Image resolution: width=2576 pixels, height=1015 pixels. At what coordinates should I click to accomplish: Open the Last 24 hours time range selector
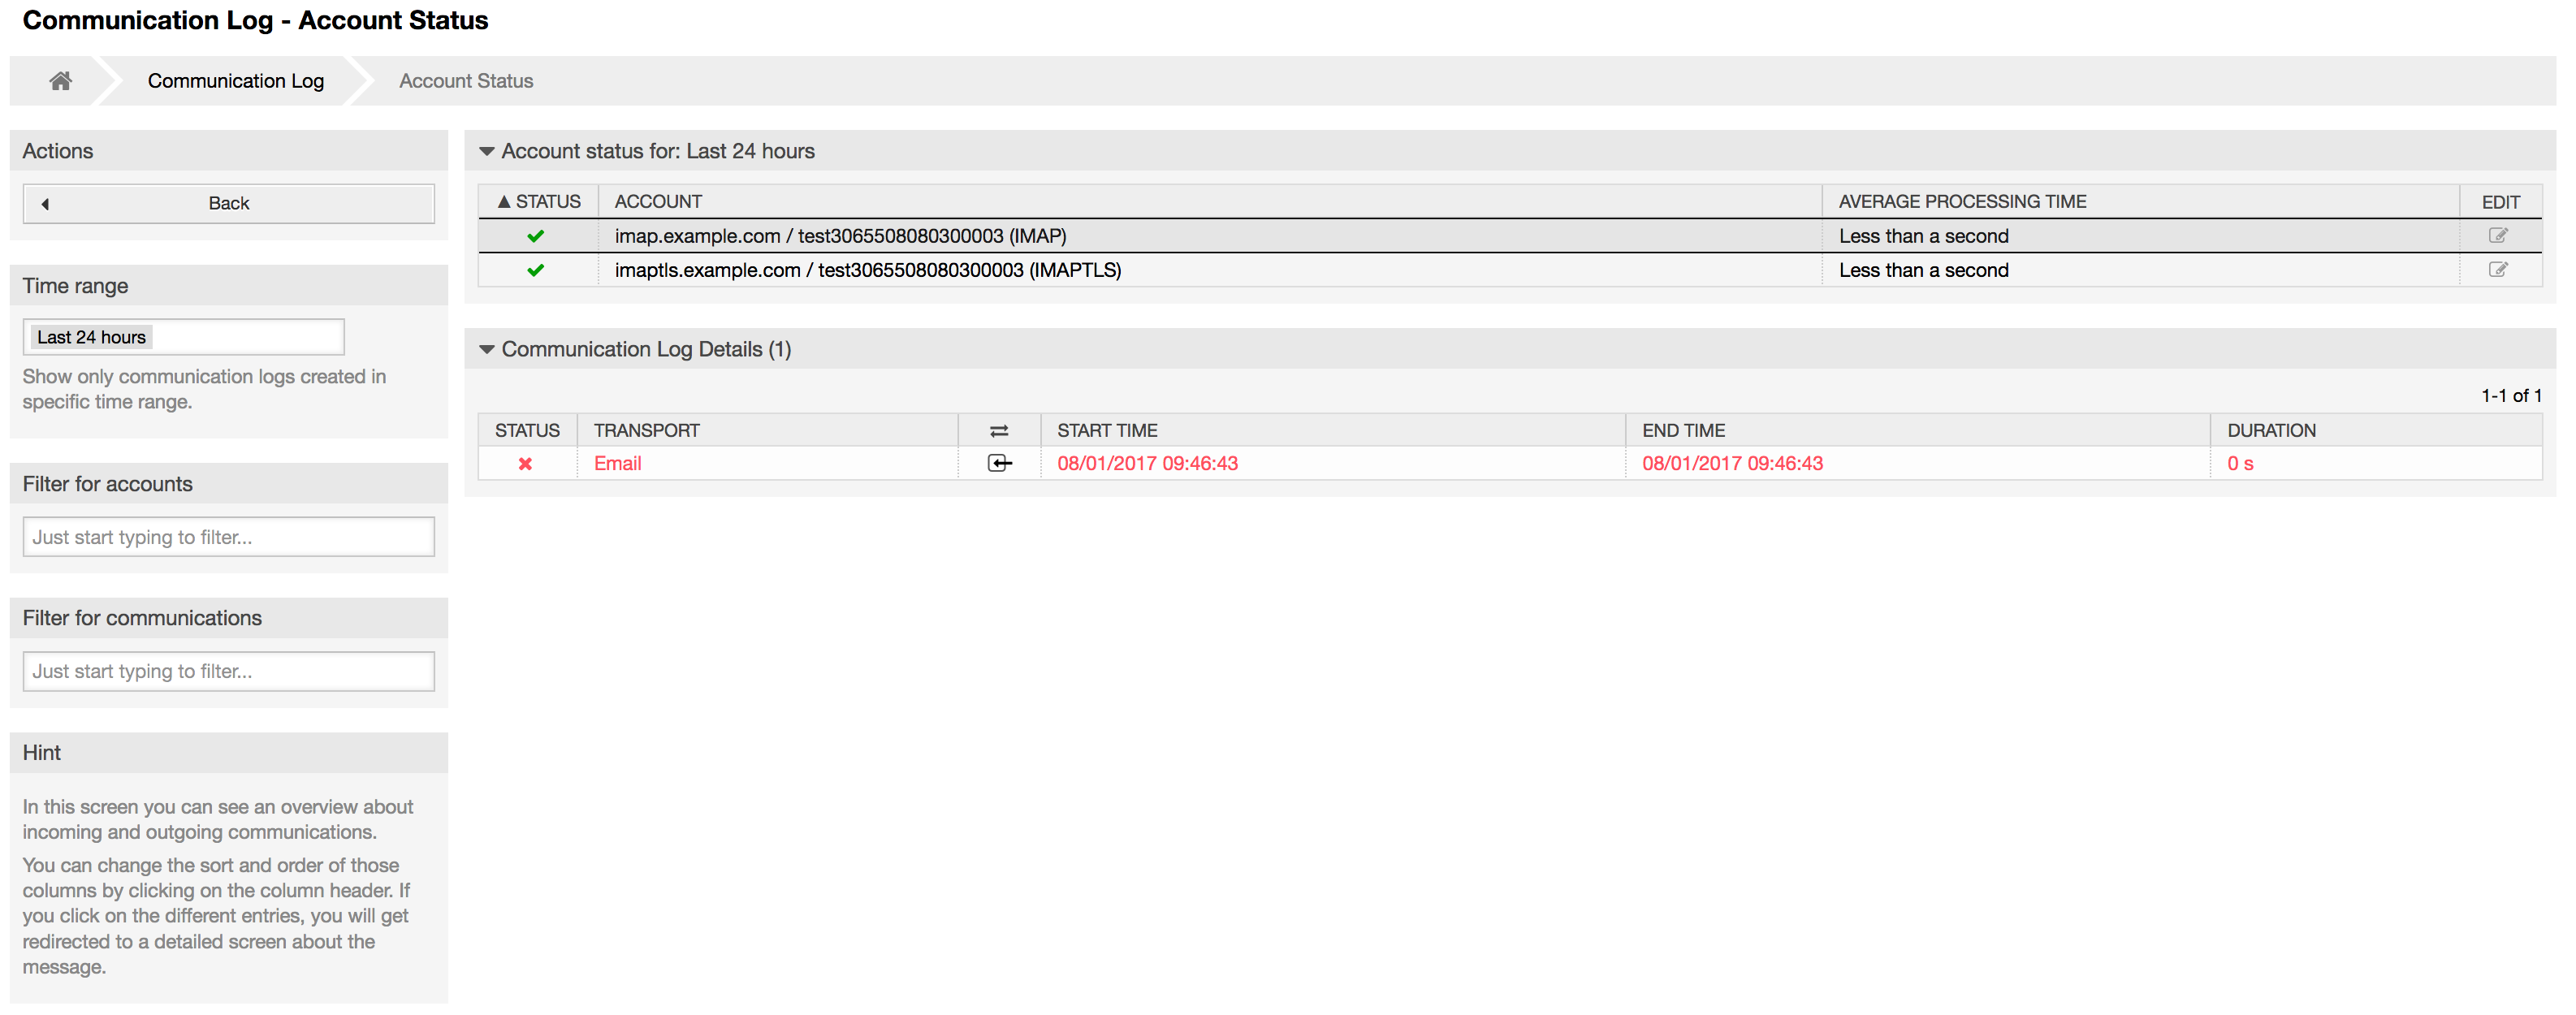click(x=183, y=336)
